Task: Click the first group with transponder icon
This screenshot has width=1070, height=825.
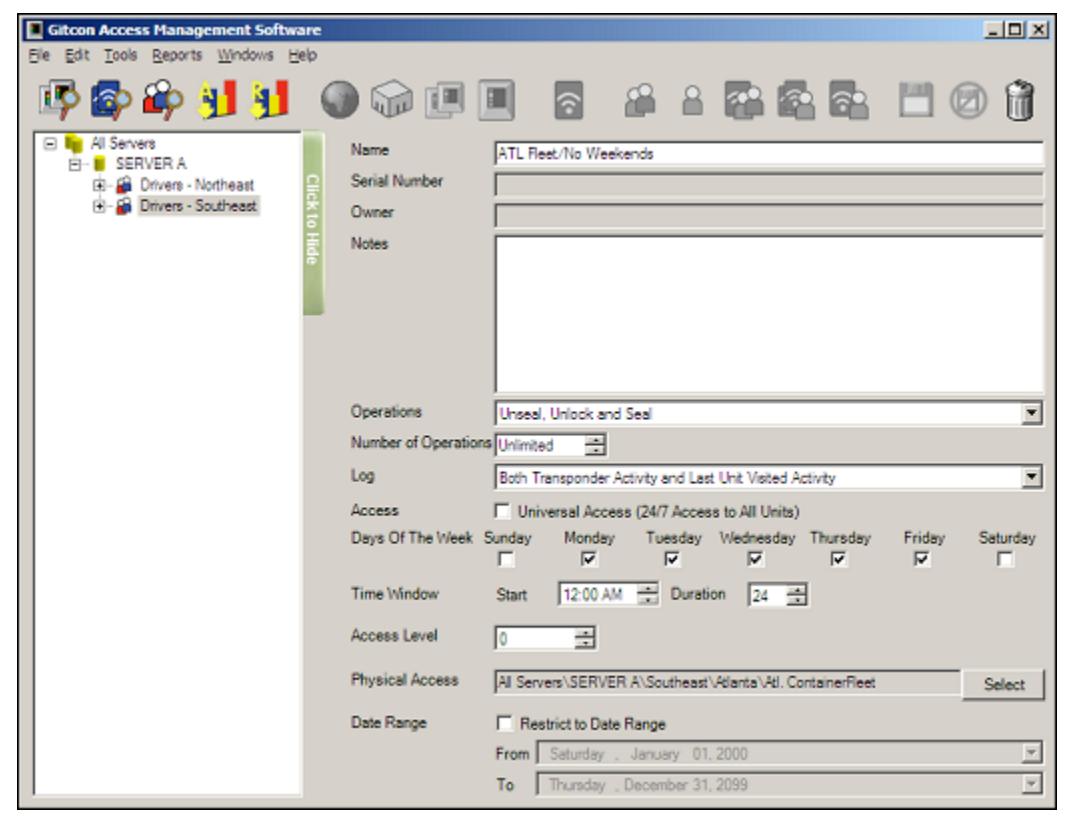Action: (x=744, y=100)
